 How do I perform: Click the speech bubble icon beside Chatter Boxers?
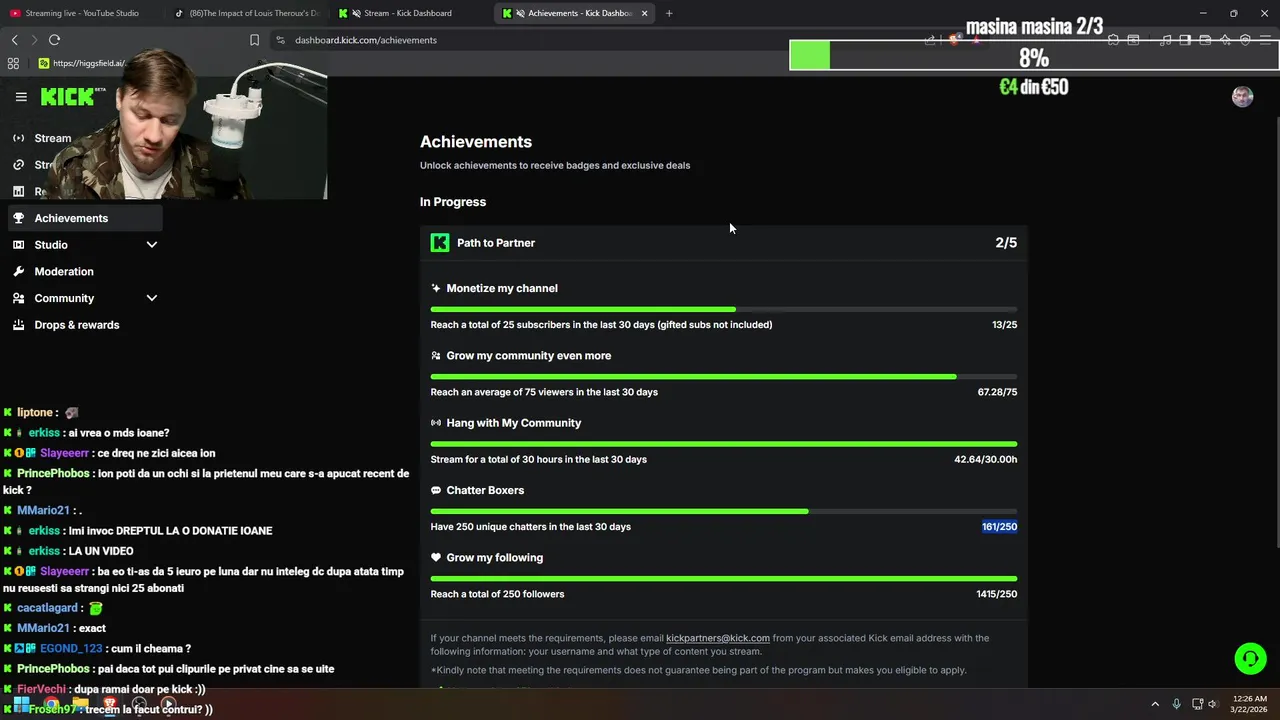click(436, 490)
